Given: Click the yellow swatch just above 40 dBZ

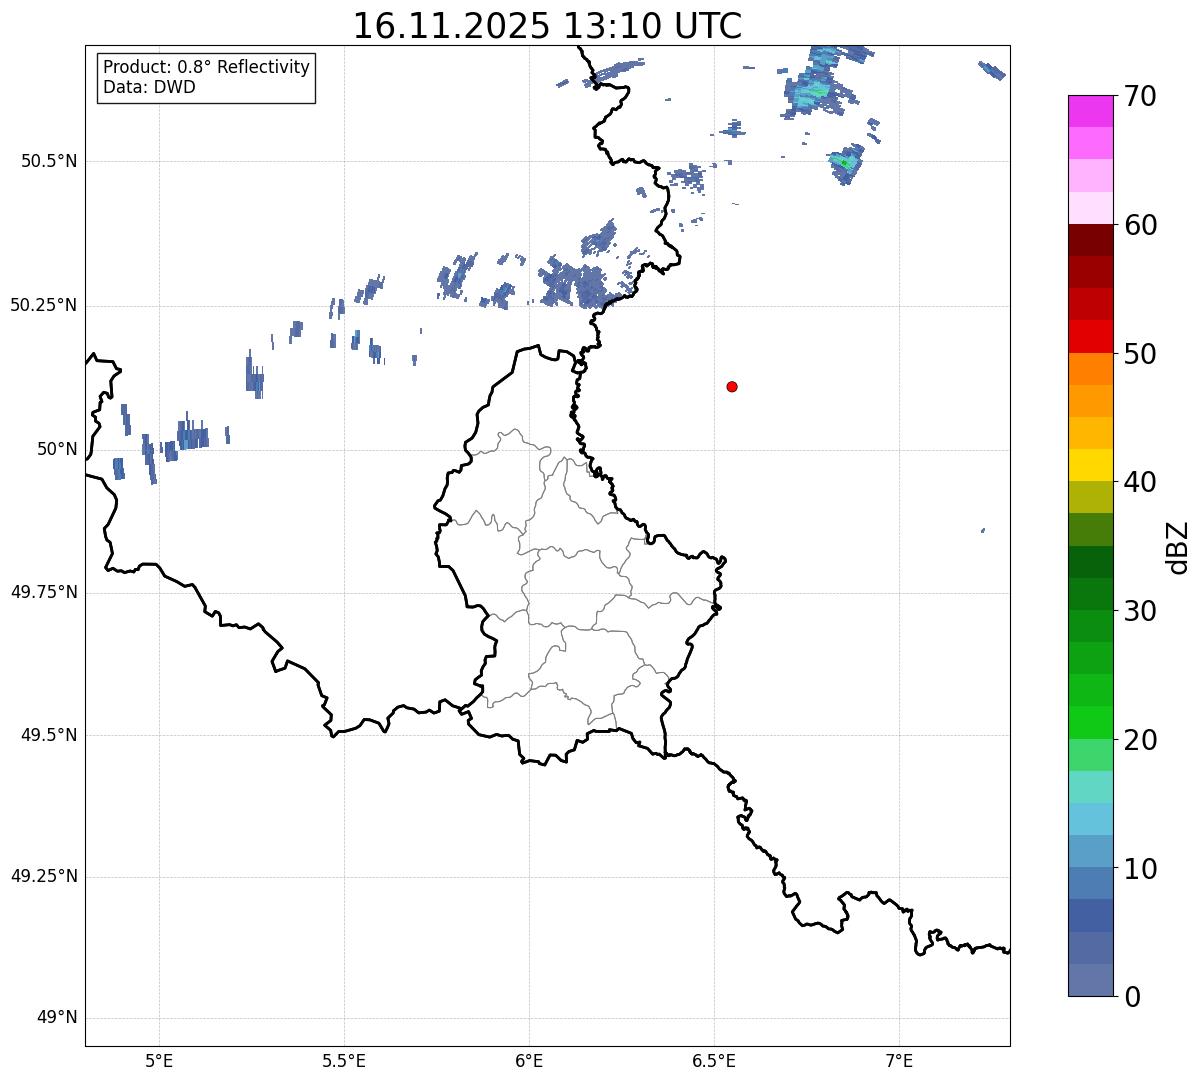Looking at the screenshot, I should [x=1091, y=465].
